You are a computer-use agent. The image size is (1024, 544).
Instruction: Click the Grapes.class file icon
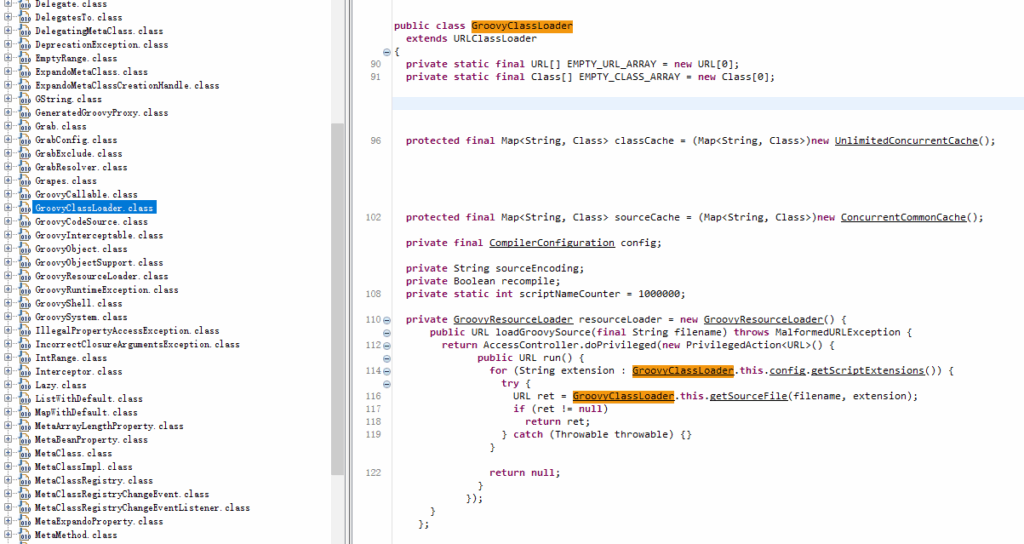tap(25, 181)
